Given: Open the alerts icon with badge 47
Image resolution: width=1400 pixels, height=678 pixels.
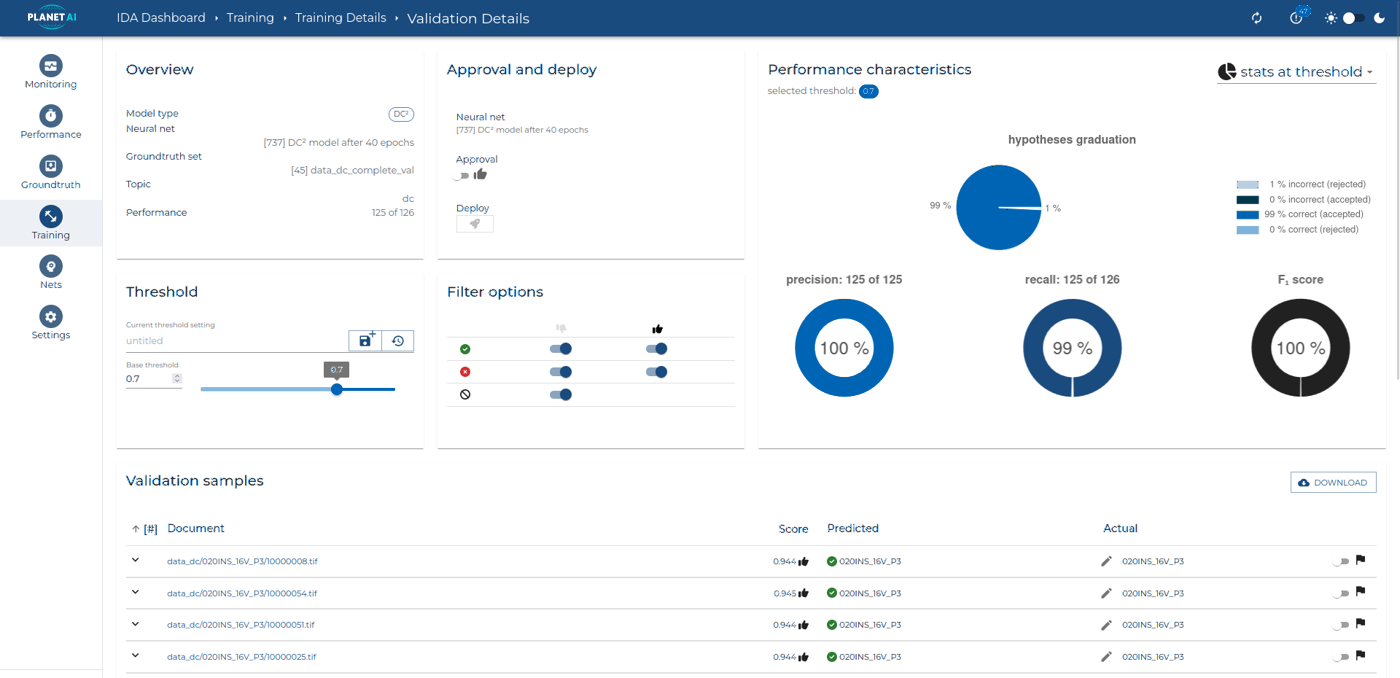Looking at the screenshot, I should coord(1298,17).
